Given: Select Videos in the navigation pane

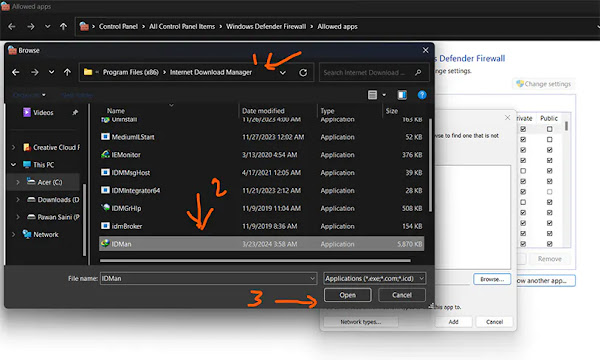Looking at the screenshot, I should coord(43,112).
